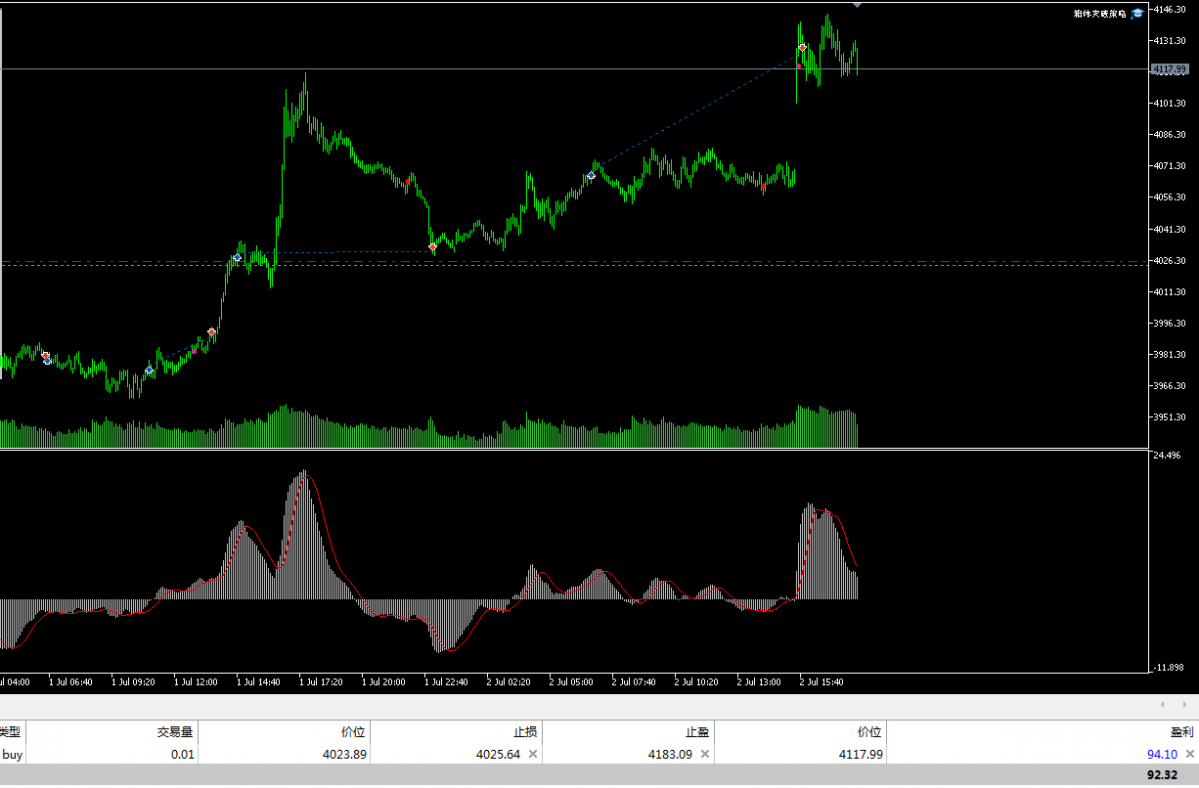Click the 1 Jul 22:40 time label

pos(446,682)
